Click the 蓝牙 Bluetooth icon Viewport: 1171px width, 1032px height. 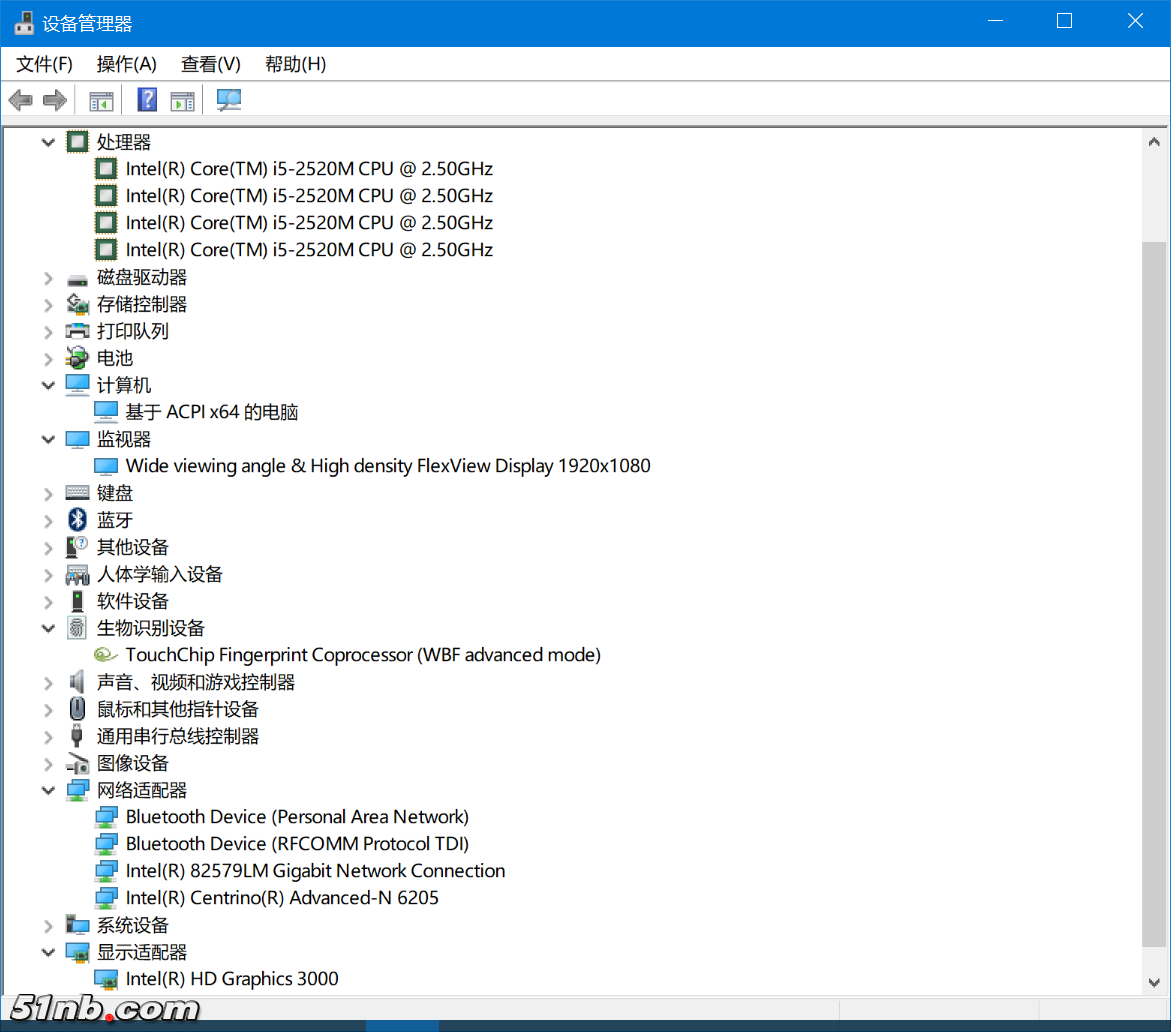pos(77,520)
